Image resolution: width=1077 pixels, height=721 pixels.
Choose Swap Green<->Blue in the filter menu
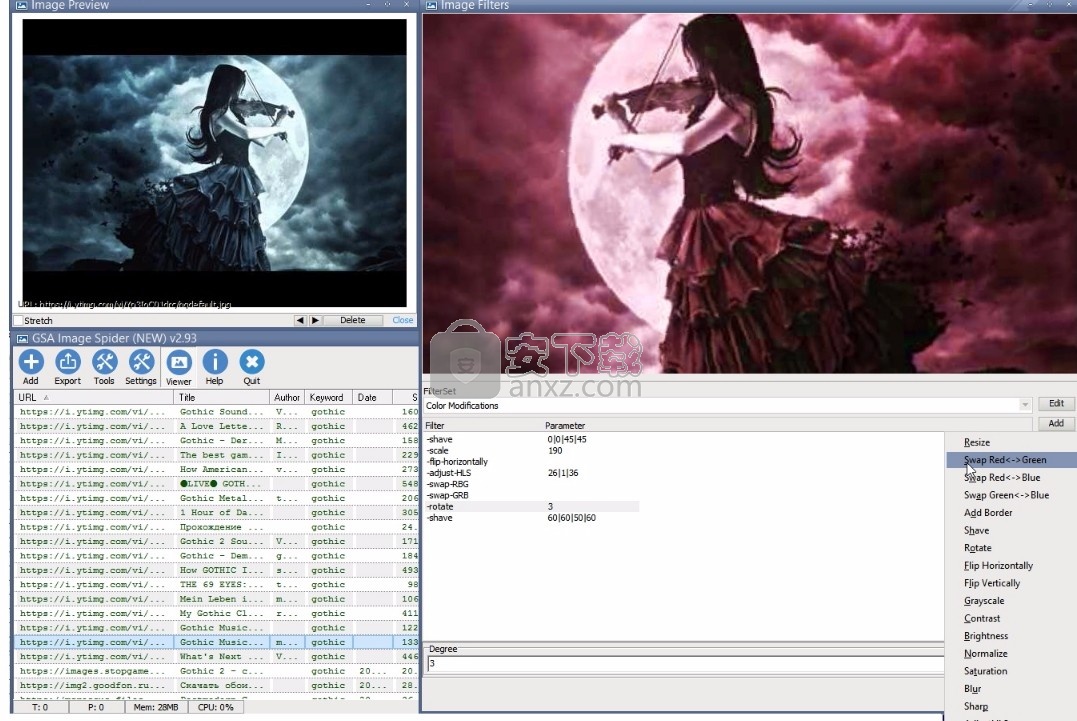pyautogui.click(x=1006, y=495)
